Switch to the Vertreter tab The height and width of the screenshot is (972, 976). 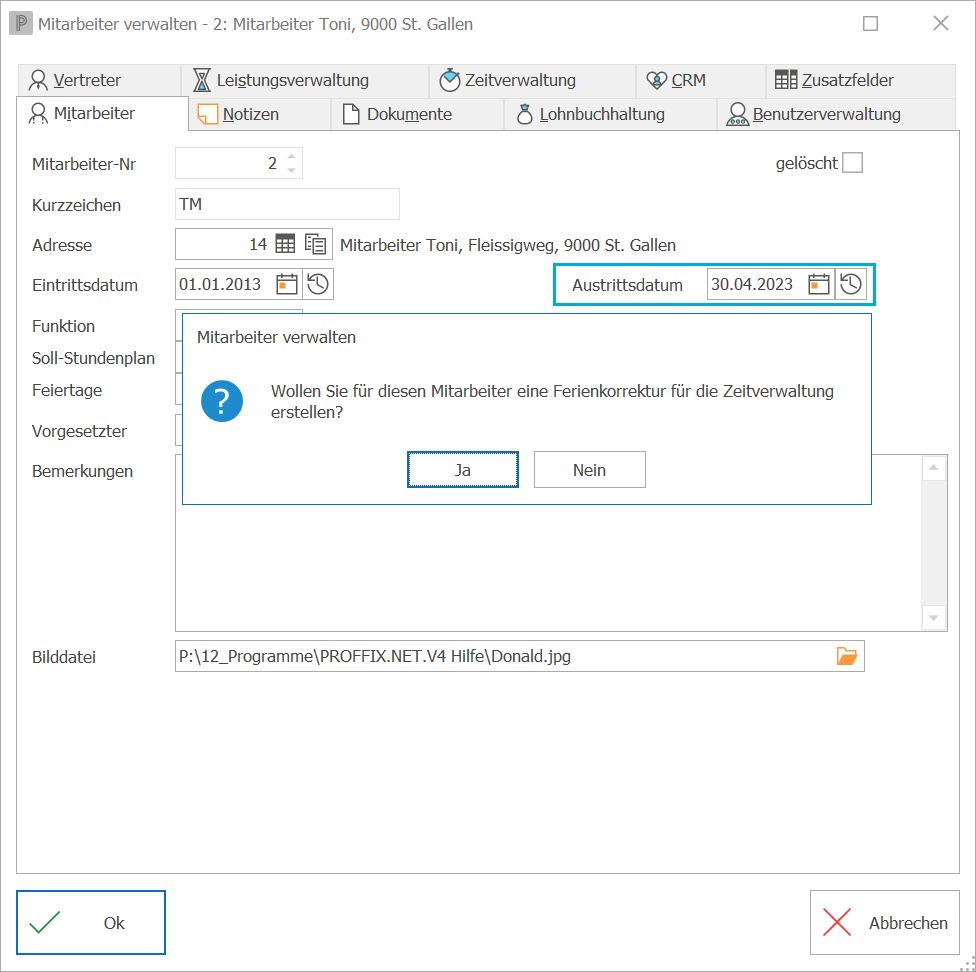[x=99, y=80]
